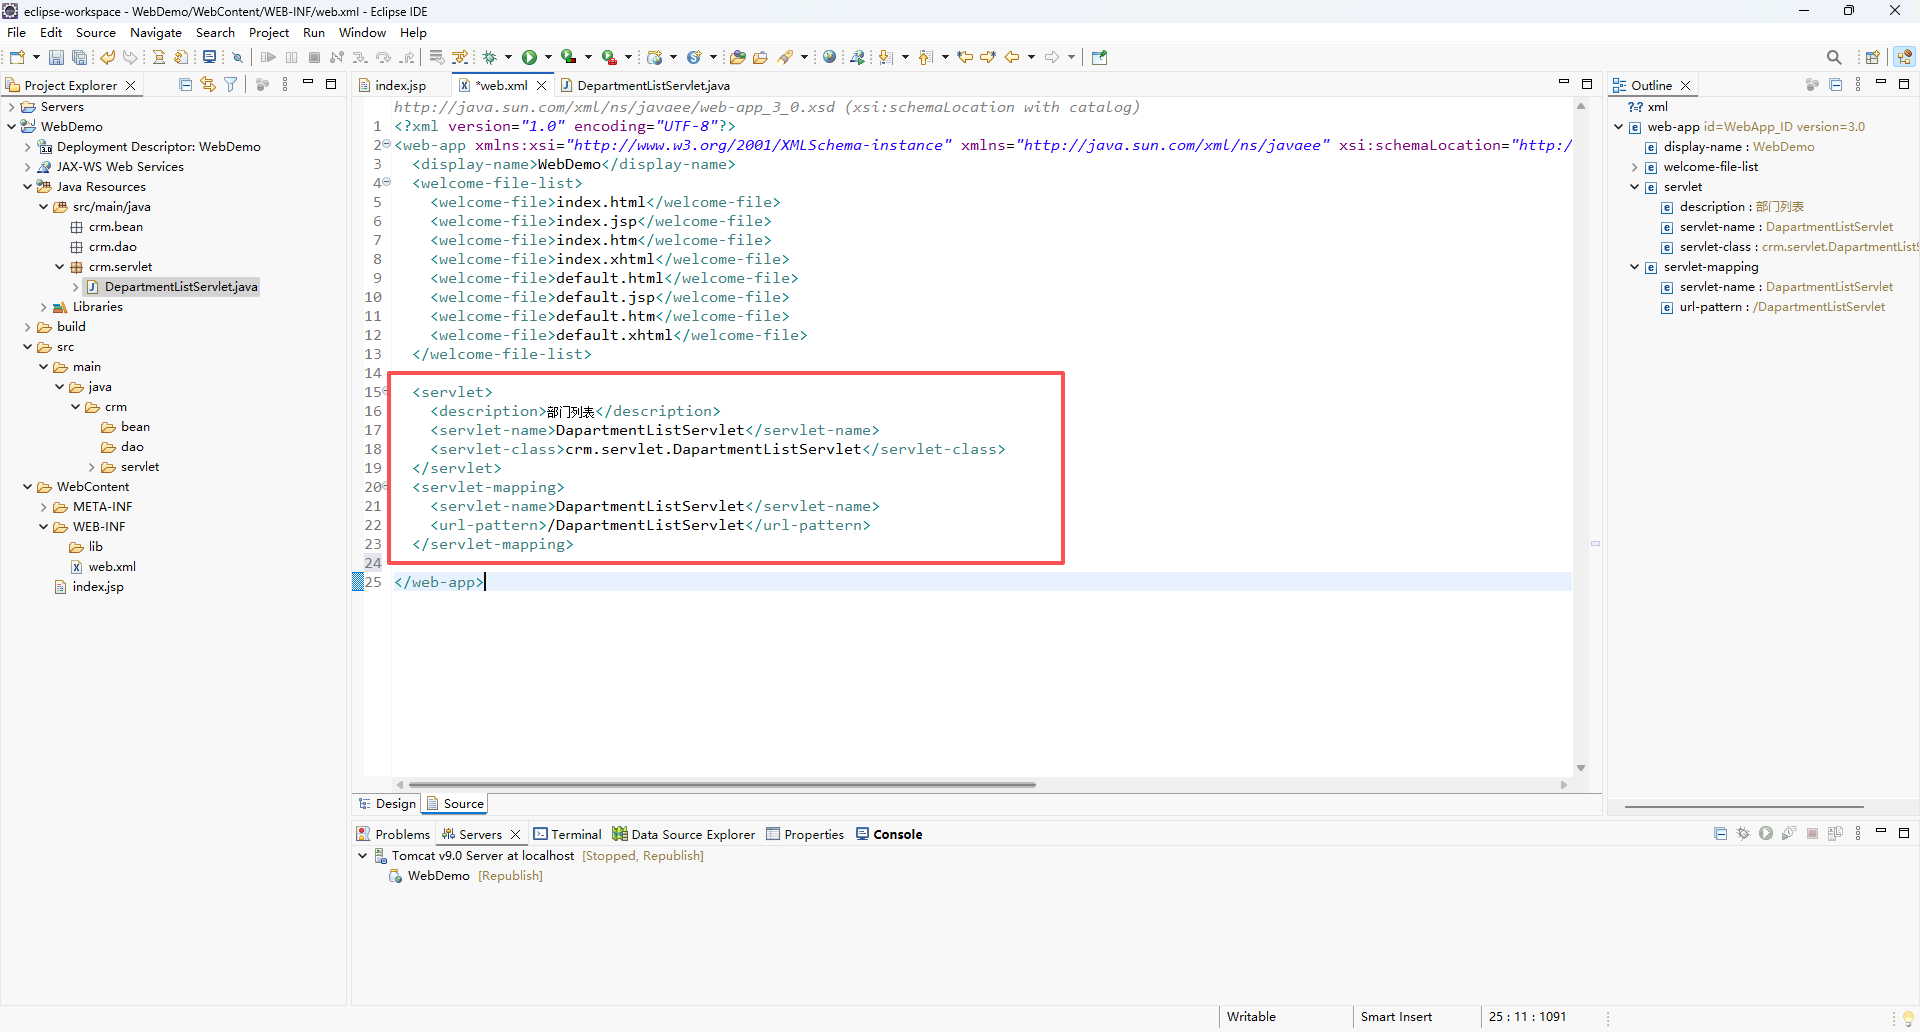Collapse the WebDemo project node
This screenshot has height=1032, width=1920.
tap(11, 127)
